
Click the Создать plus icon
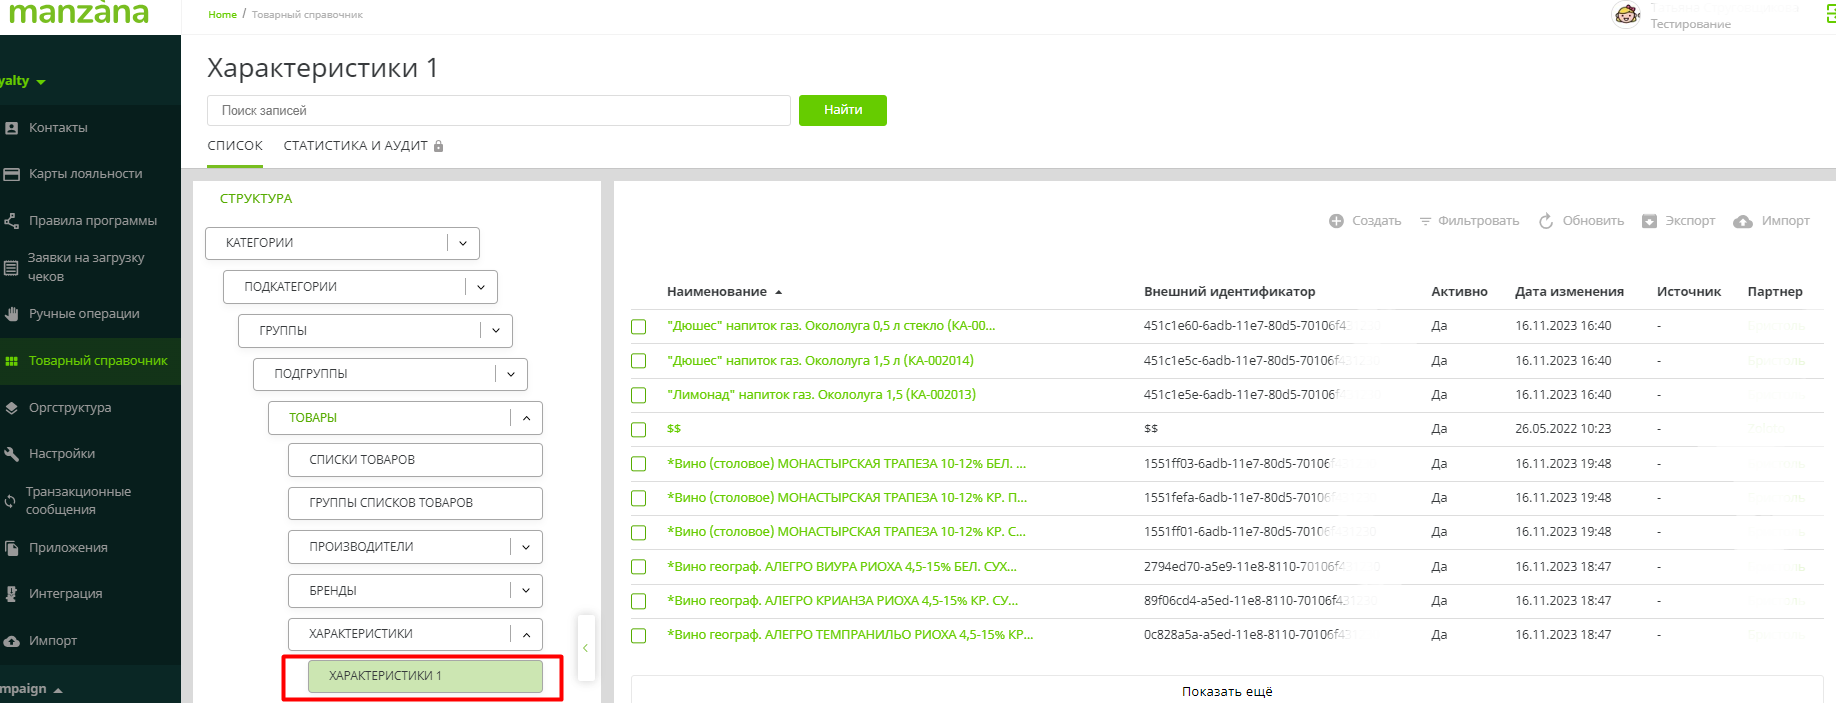pos(1336,221)
